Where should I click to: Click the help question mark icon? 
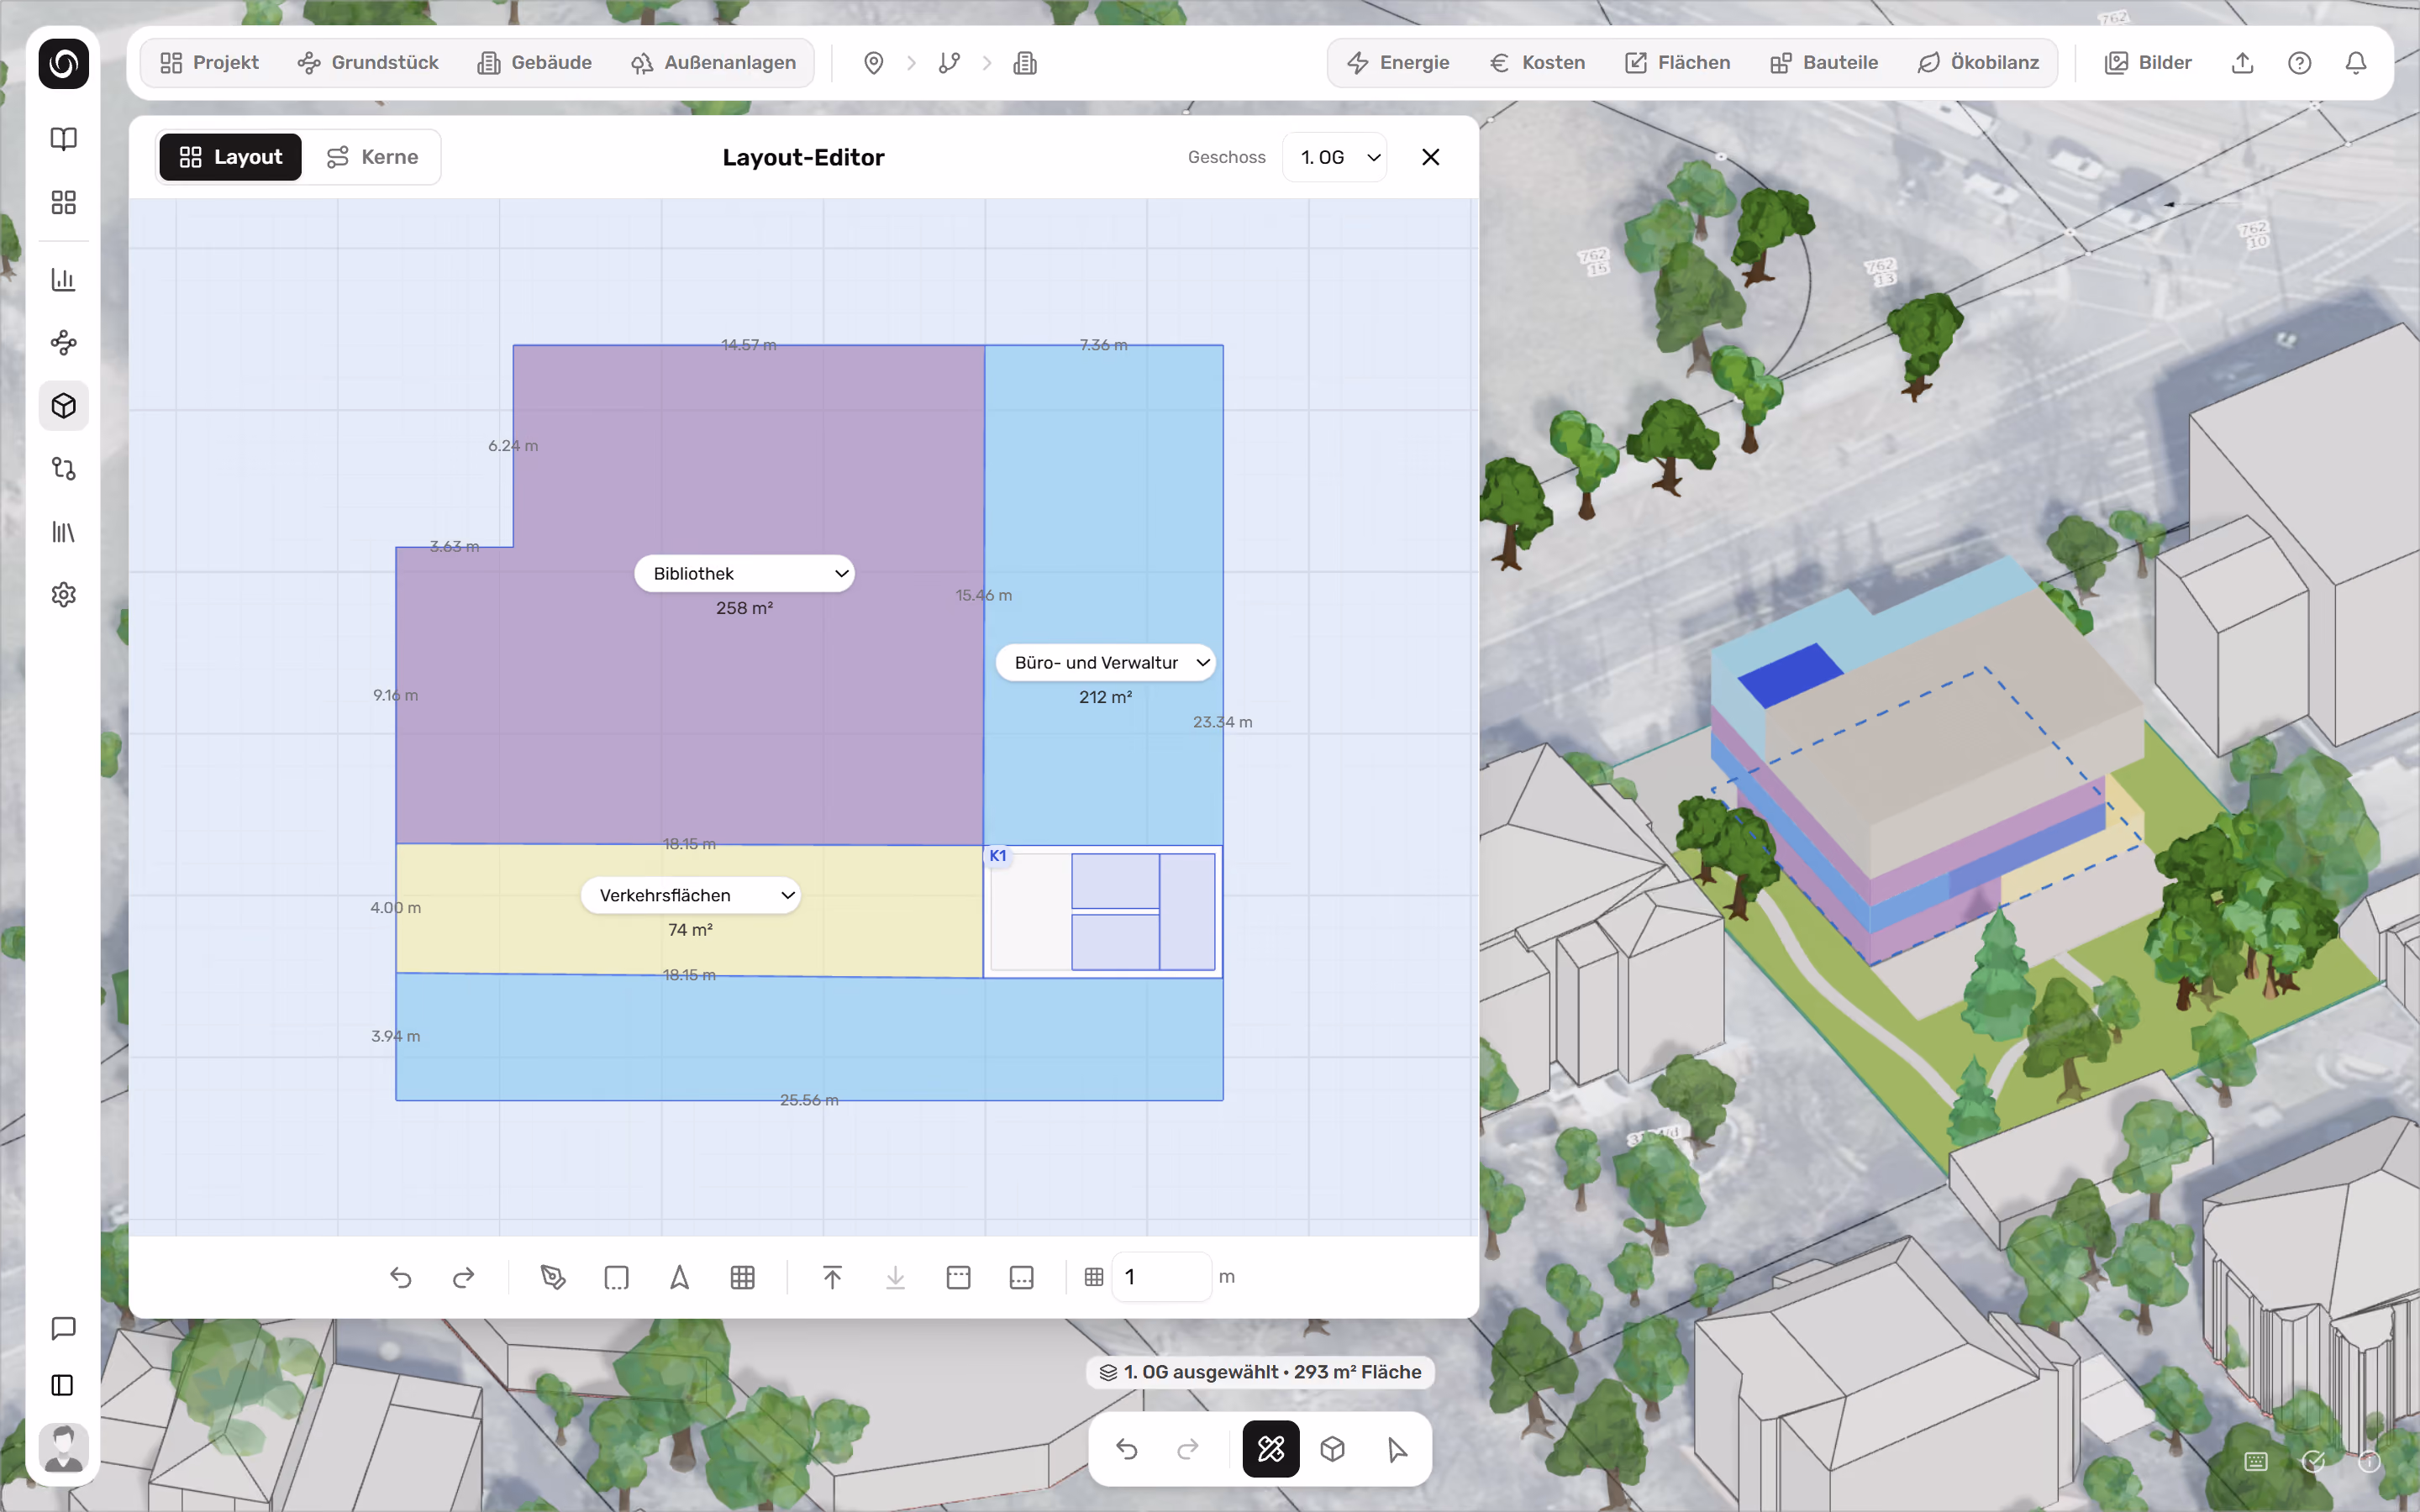coord(2299,63)
